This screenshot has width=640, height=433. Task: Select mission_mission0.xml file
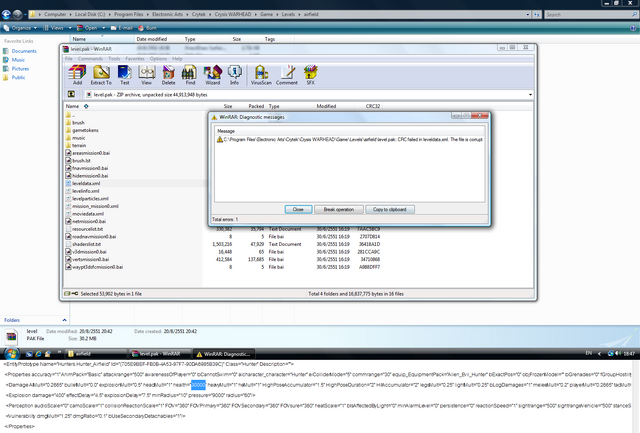pos(95,206)
